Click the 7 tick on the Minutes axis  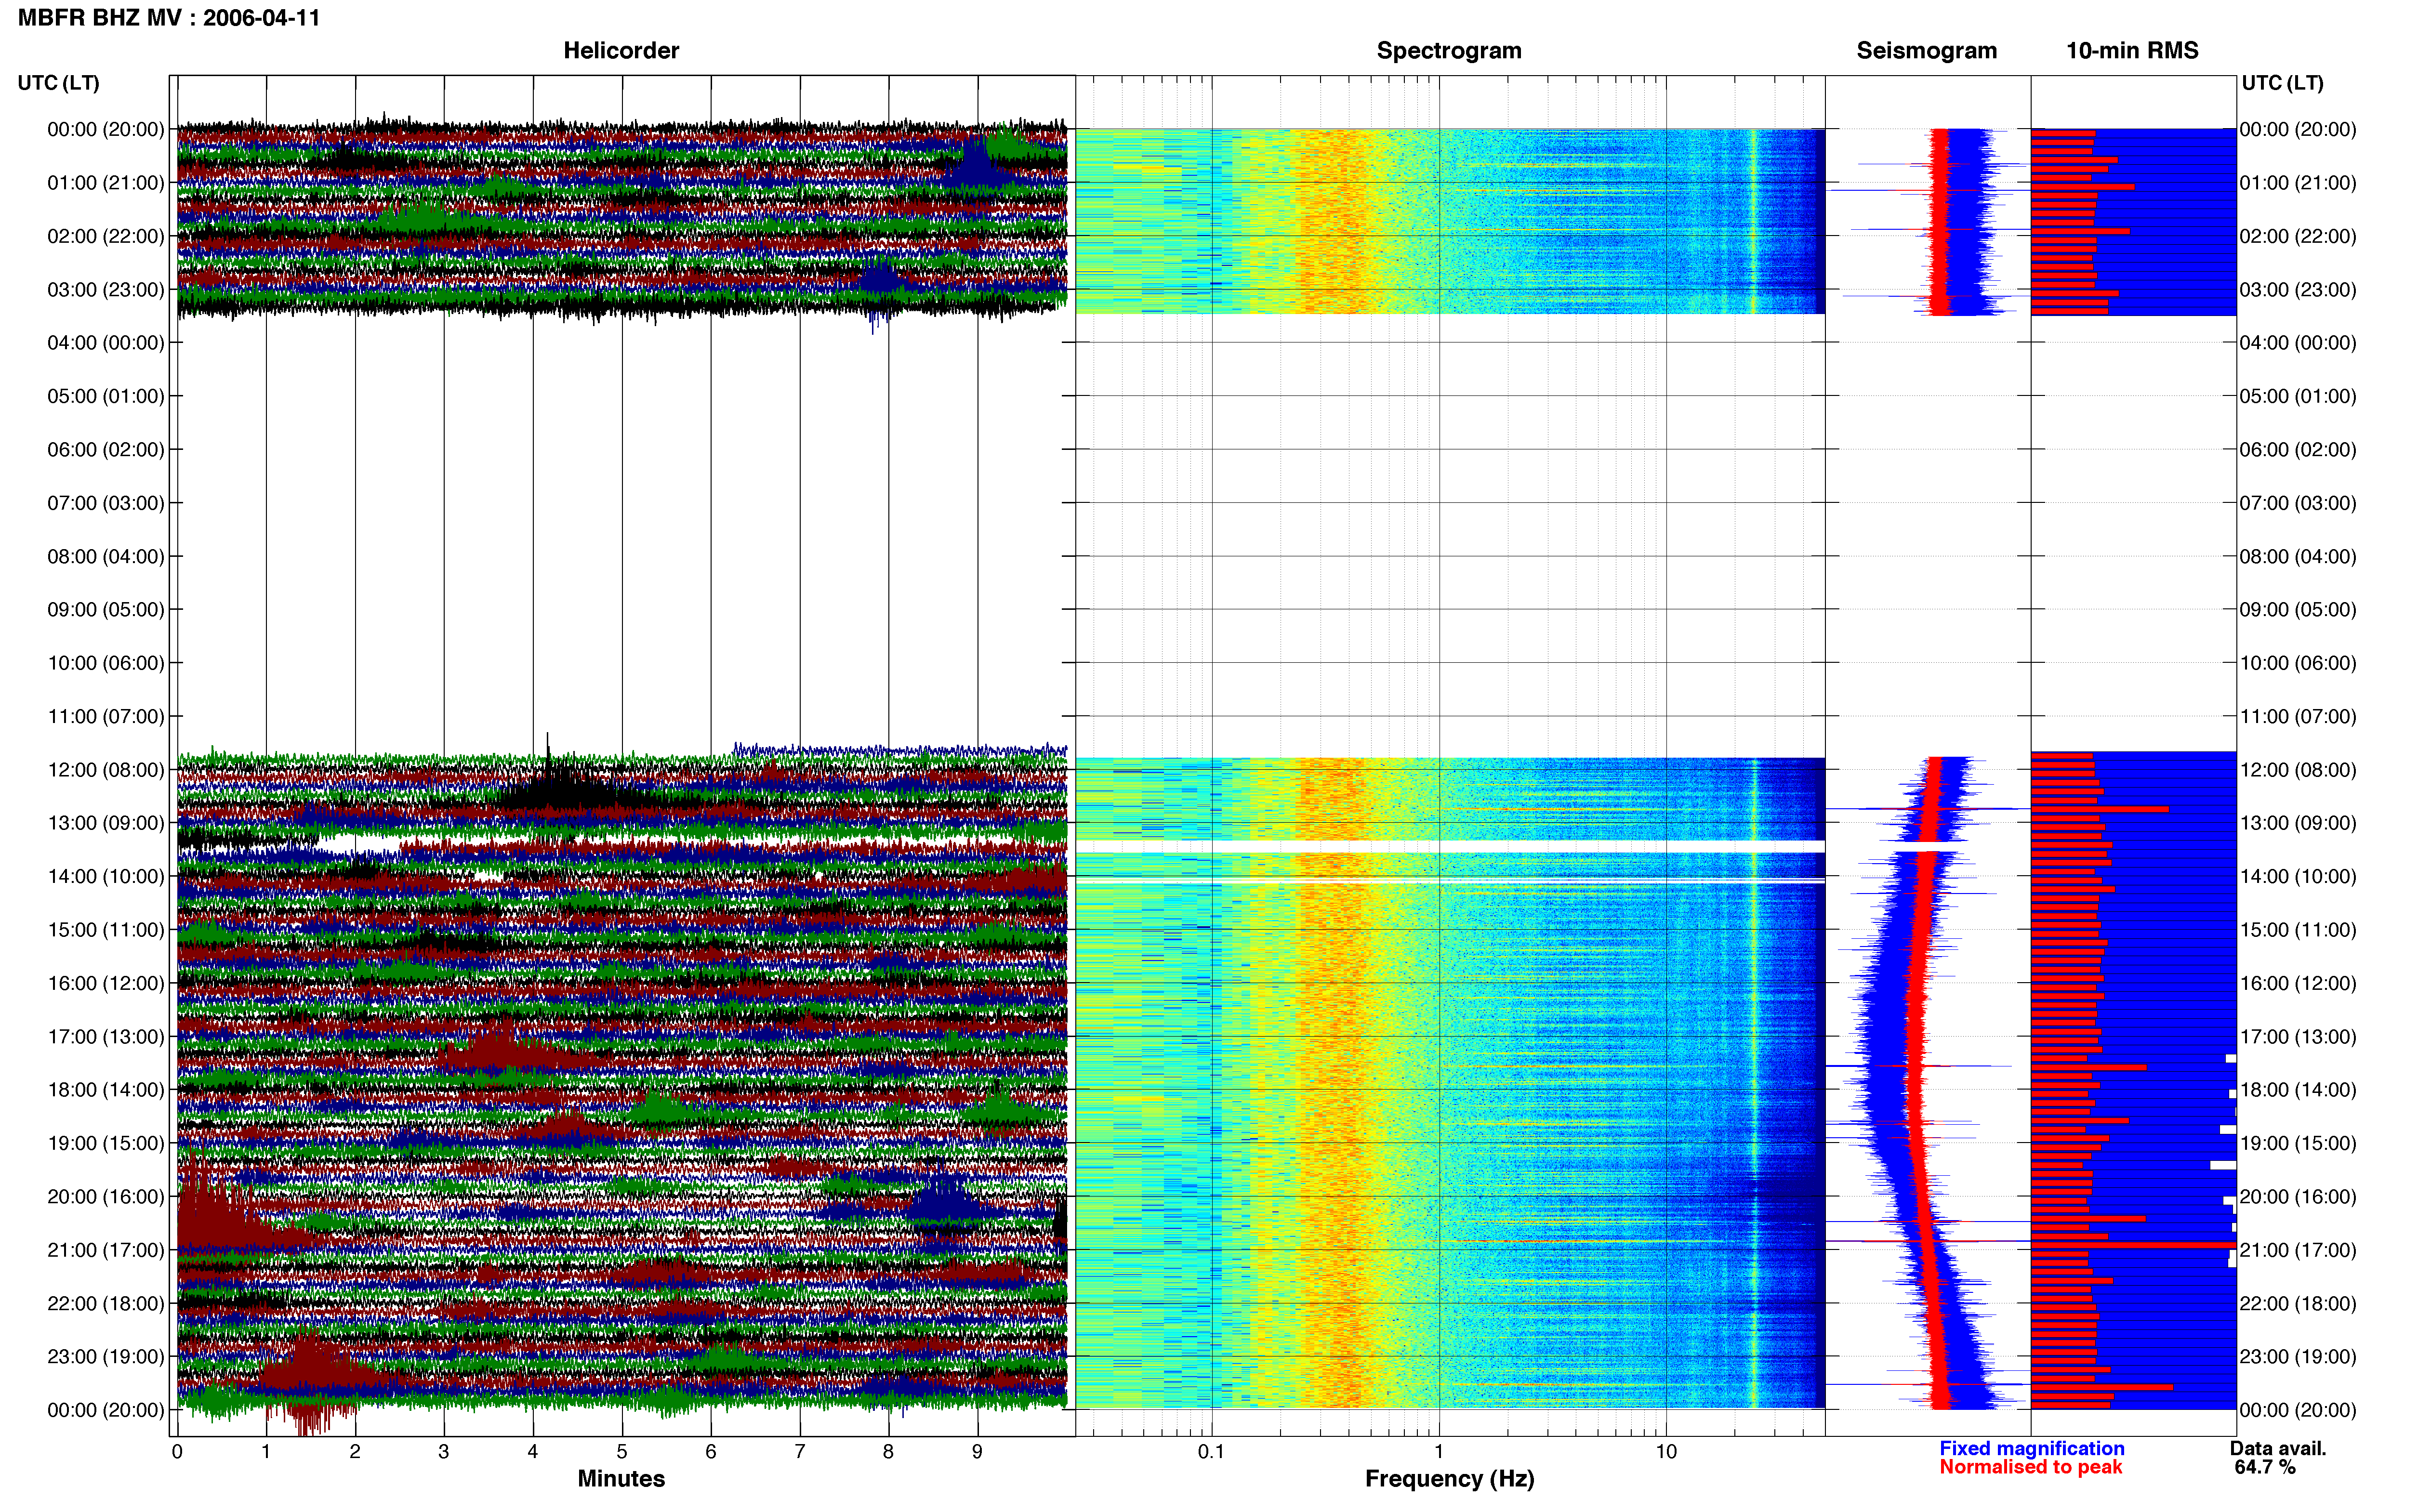[x=800, y=1451]
